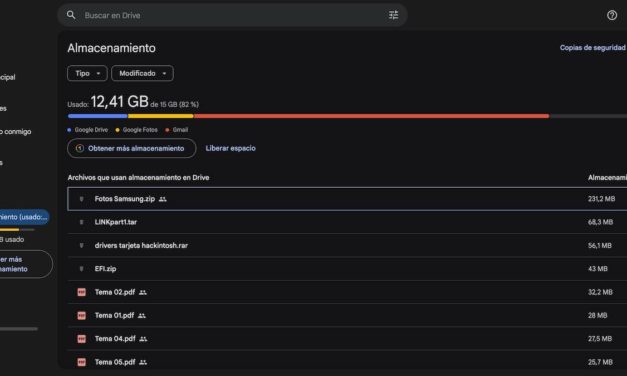627x376 pixels.
Task: Click the Tema 04.pdf PDF icon
Action: pos(82,339)
